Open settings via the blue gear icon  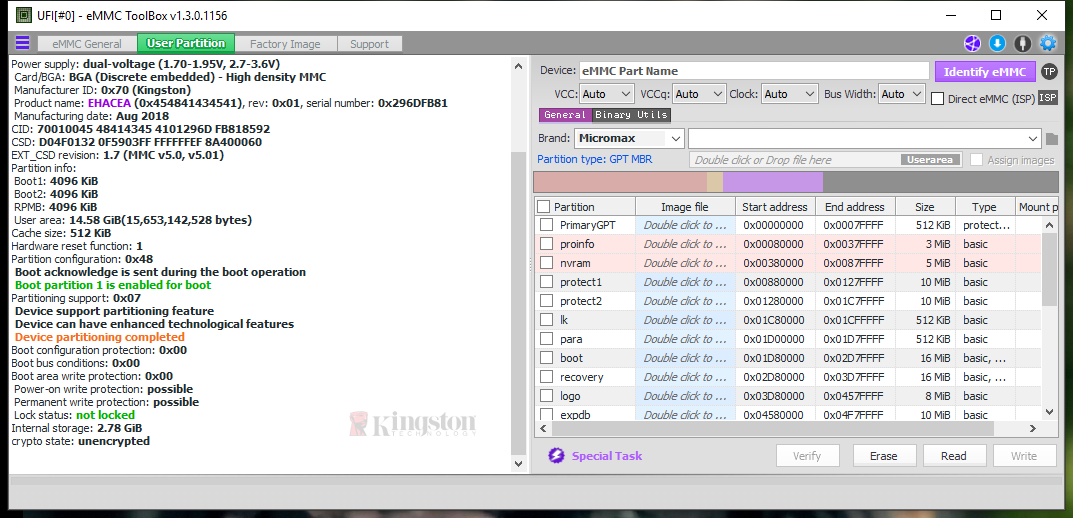[x=1048, y=43]
